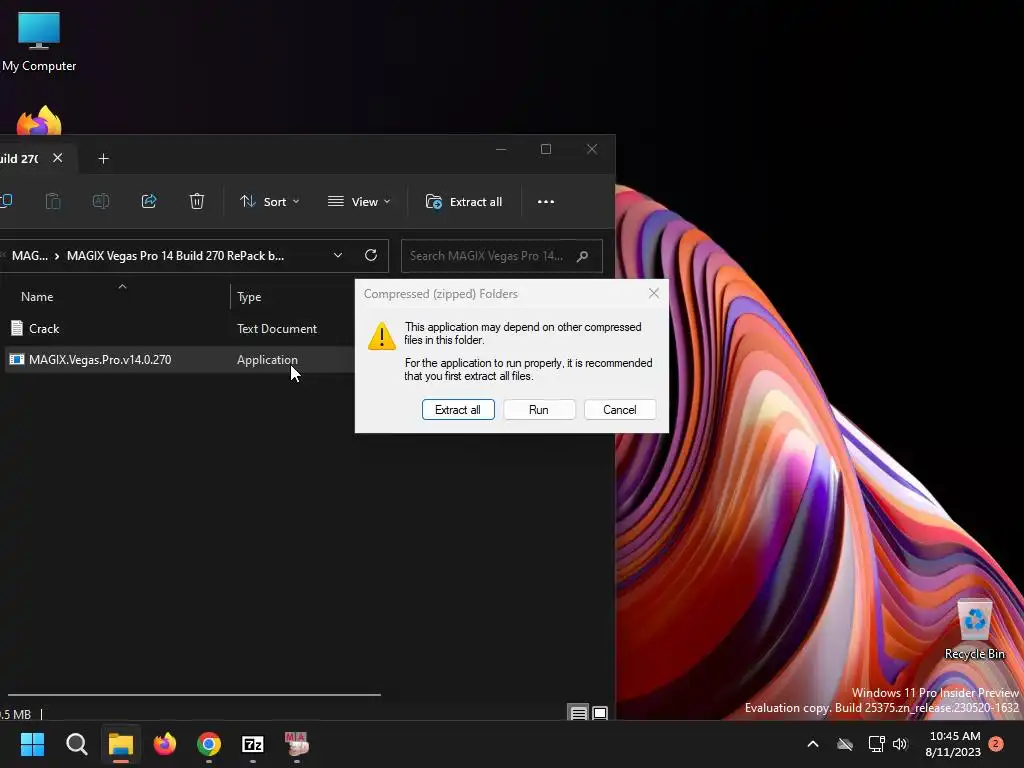Click the OneDrive cloud tray icon
Screen dimensions: 1024x768
click(x=845, y=744)
